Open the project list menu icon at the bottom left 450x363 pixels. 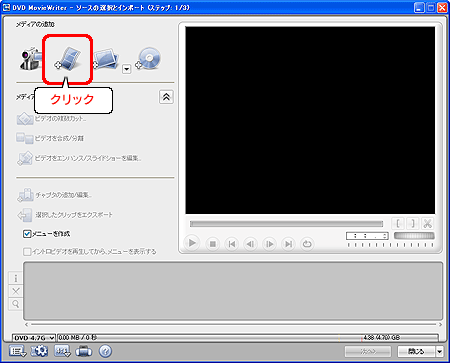[x=17, y=351]
